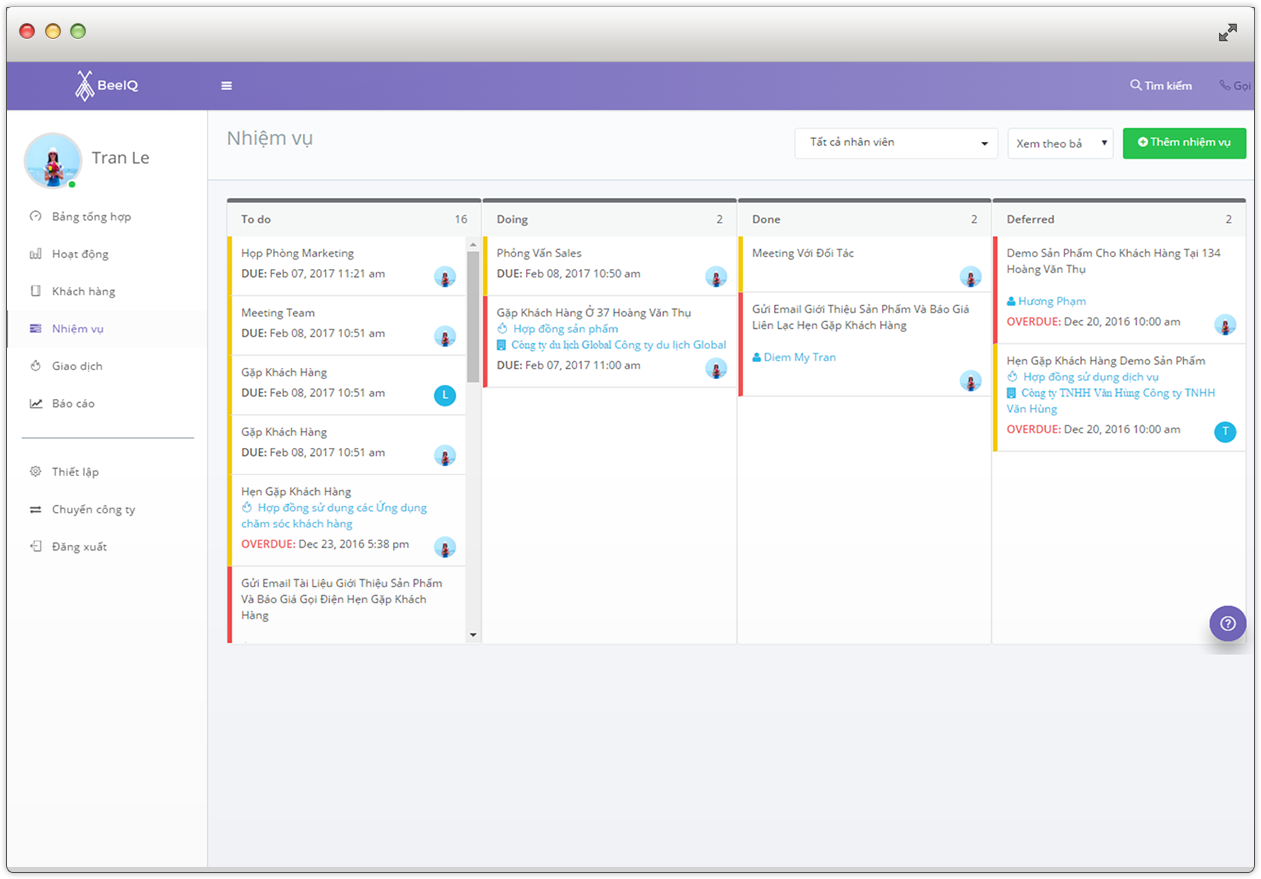This screenshot has height=879, width=1261.
Task: Click the Thiết lập gear icon
Action: click(36, 472)
